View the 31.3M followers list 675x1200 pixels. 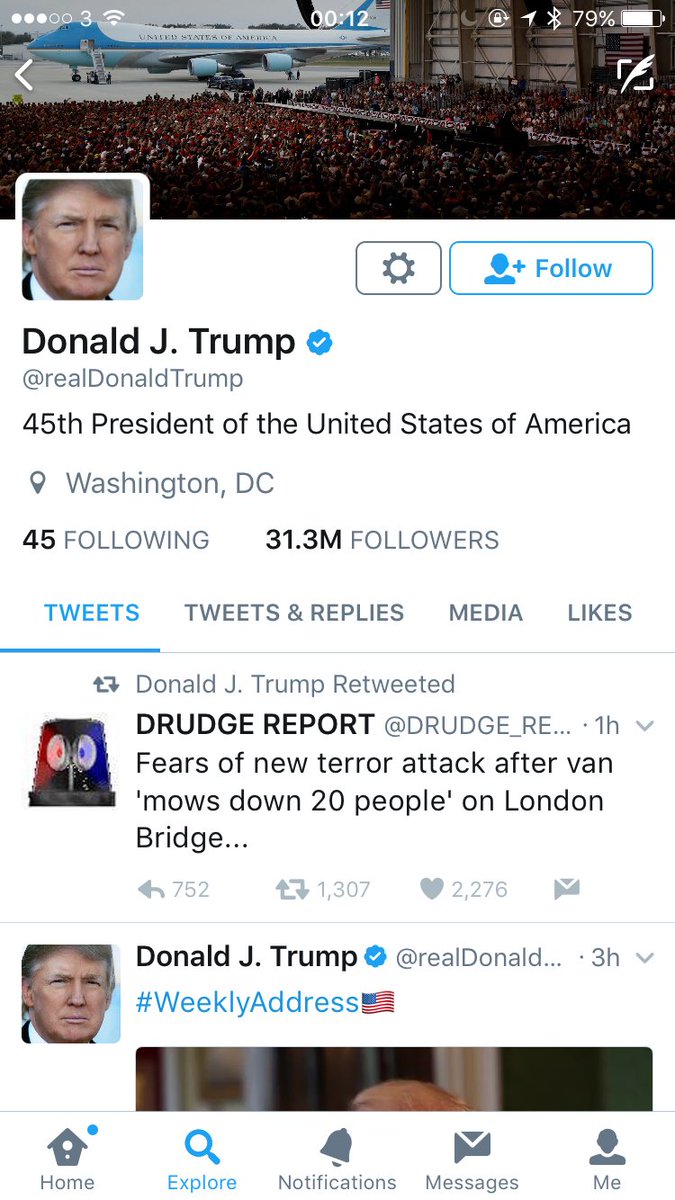tap(382, 540)
